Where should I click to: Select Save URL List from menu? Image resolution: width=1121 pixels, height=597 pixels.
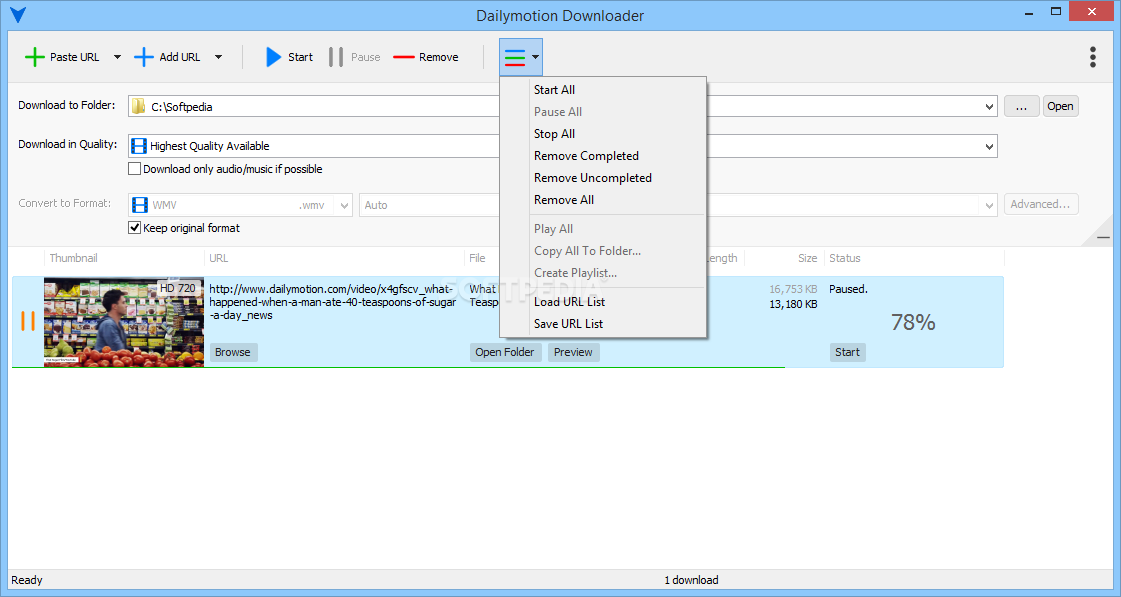tap(603, 324)
